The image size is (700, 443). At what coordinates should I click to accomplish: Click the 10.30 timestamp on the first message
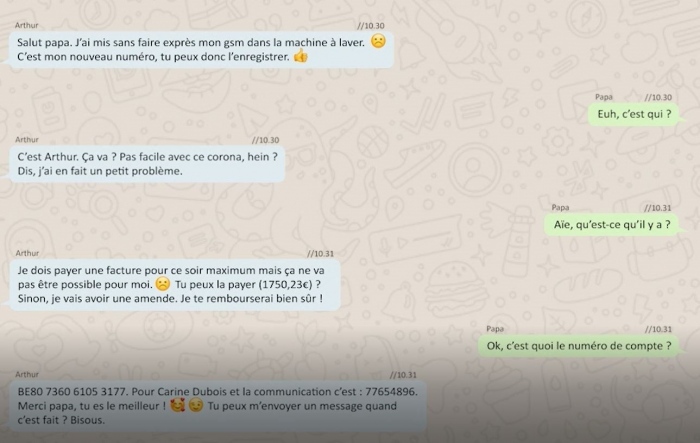371,26
